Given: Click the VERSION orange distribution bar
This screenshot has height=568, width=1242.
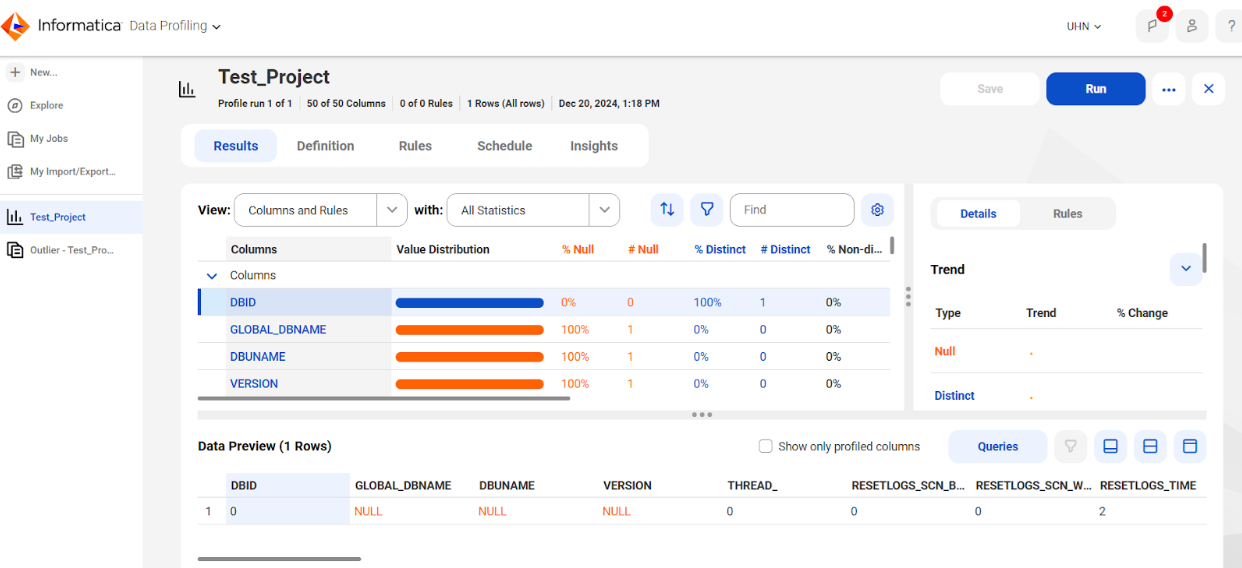Looking at the screenshot, I should pos(470,383).
